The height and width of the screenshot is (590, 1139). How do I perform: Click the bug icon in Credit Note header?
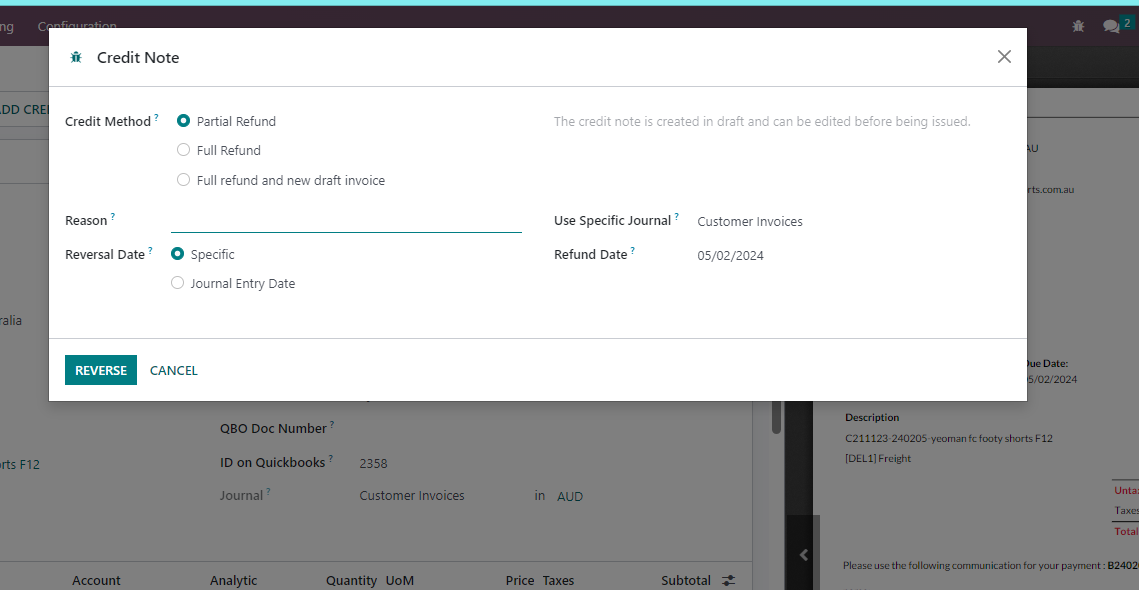pos(76,57)
